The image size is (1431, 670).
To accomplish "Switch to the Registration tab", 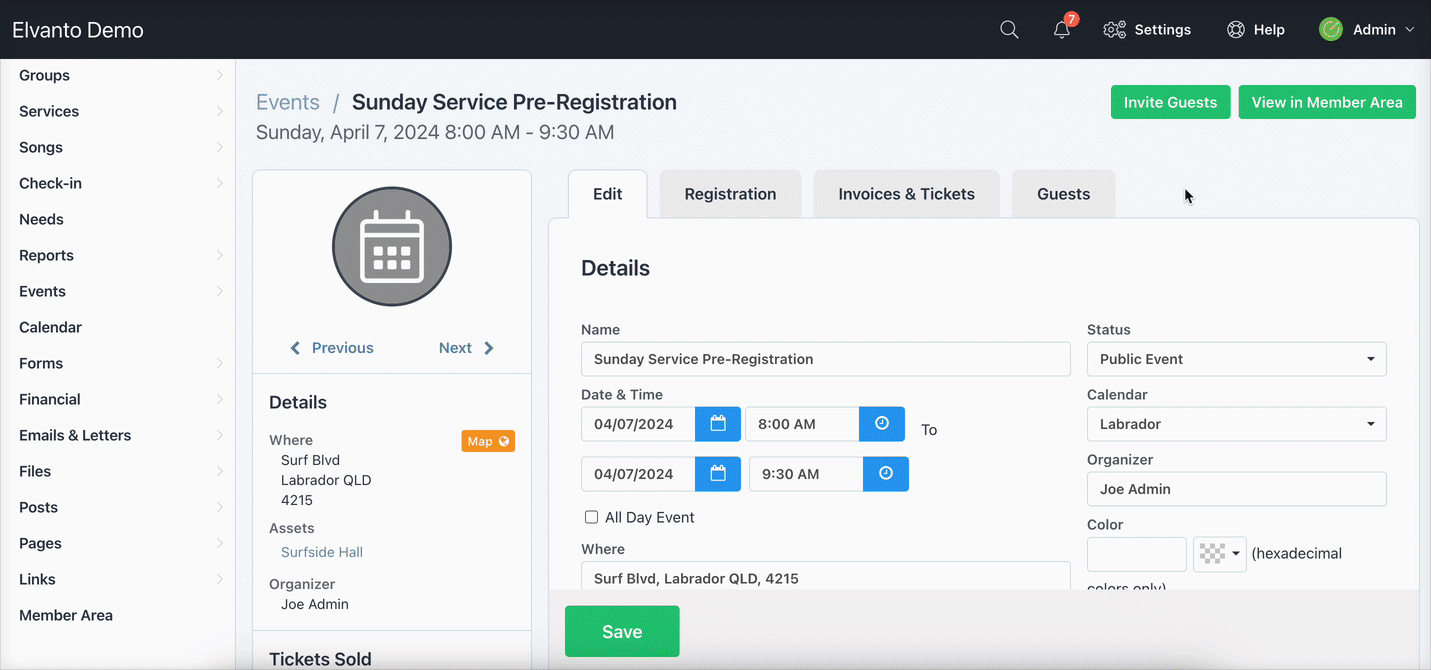I will 730,194.
